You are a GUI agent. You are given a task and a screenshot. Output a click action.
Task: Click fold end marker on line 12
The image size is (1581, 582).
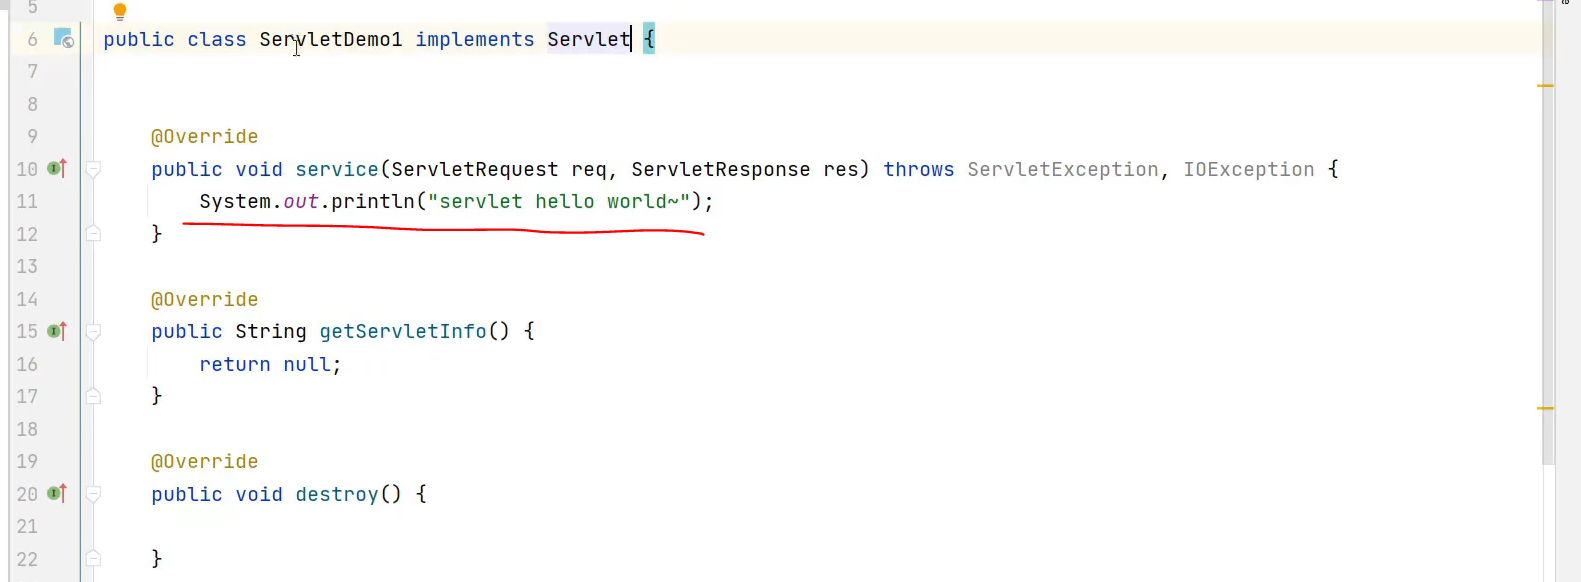93,234
